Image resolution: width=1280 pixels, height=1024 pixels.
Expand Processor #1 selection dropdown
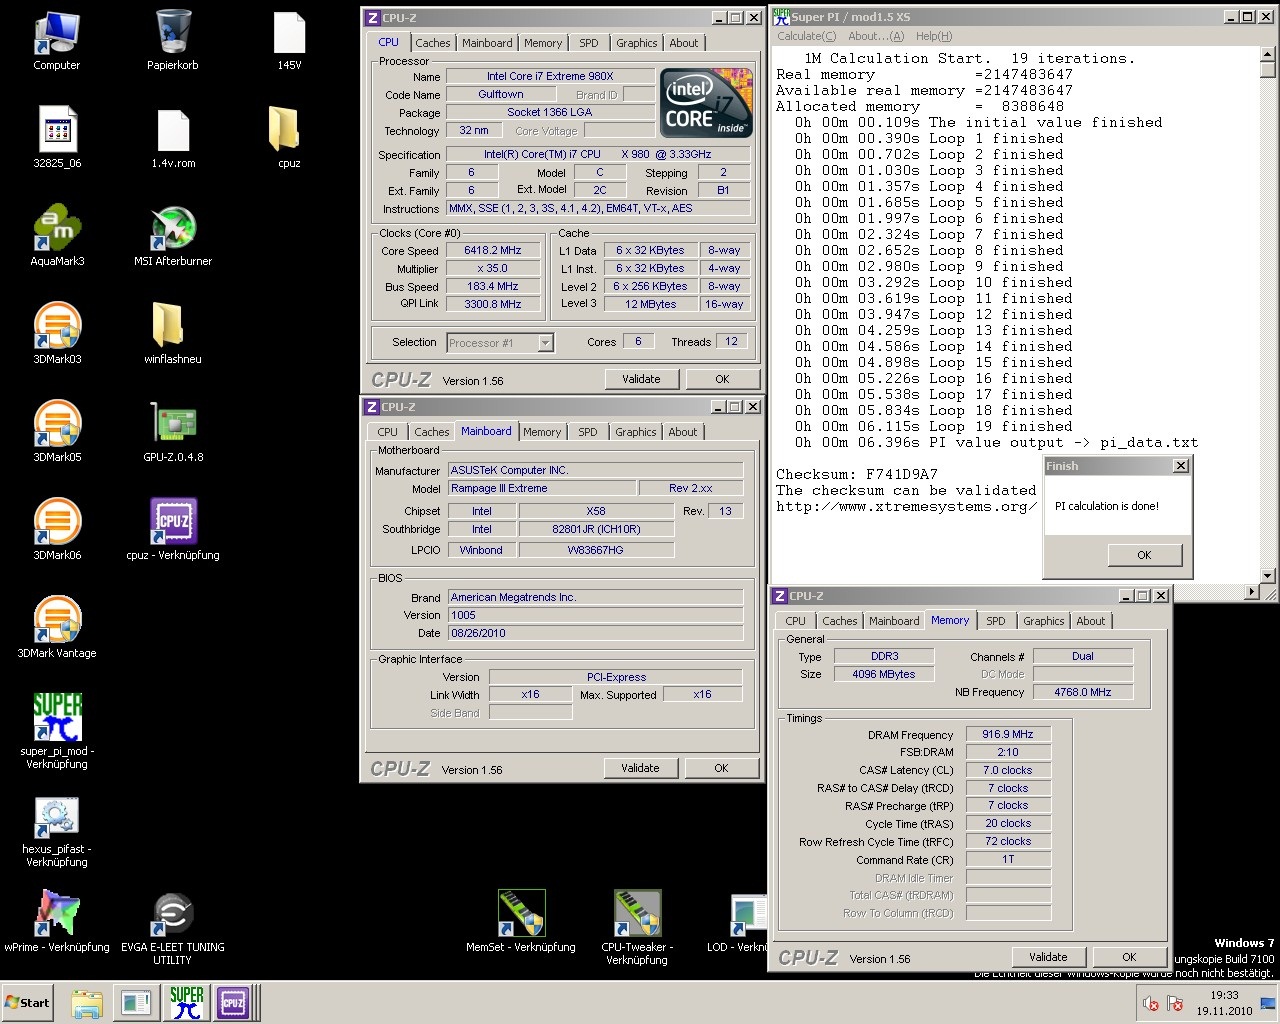click(545, 343)
